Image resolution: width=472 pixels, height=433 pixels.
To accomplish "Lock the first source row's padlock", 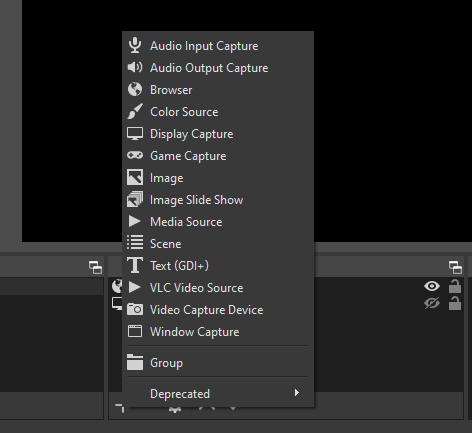I will click(x=455, y=286).
